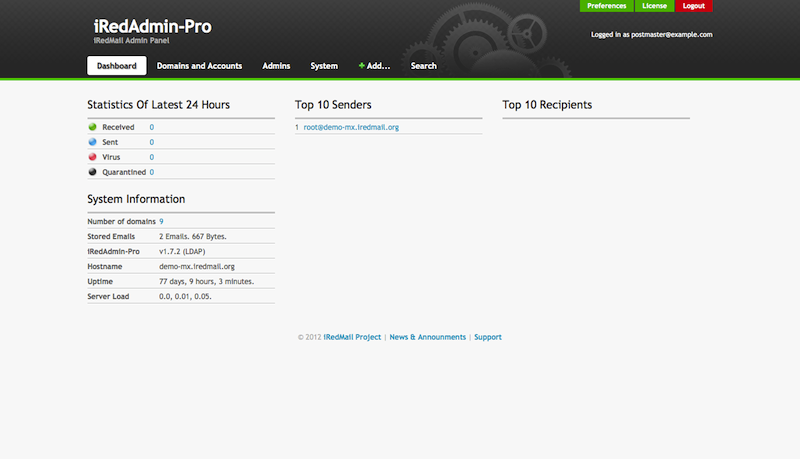Screen dimensions: 800x459
Task: Open sender root@demo-mx.iredmail.org
Action: coord(351,127)
